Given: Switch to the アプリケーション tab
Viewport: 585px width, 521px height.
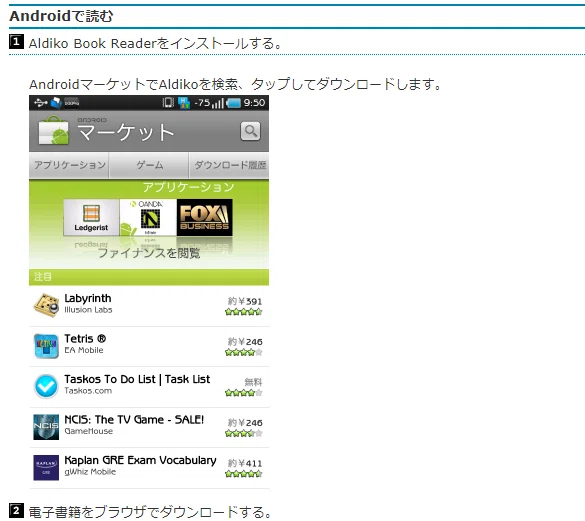Looking at the screenshot, I should 69,165.
